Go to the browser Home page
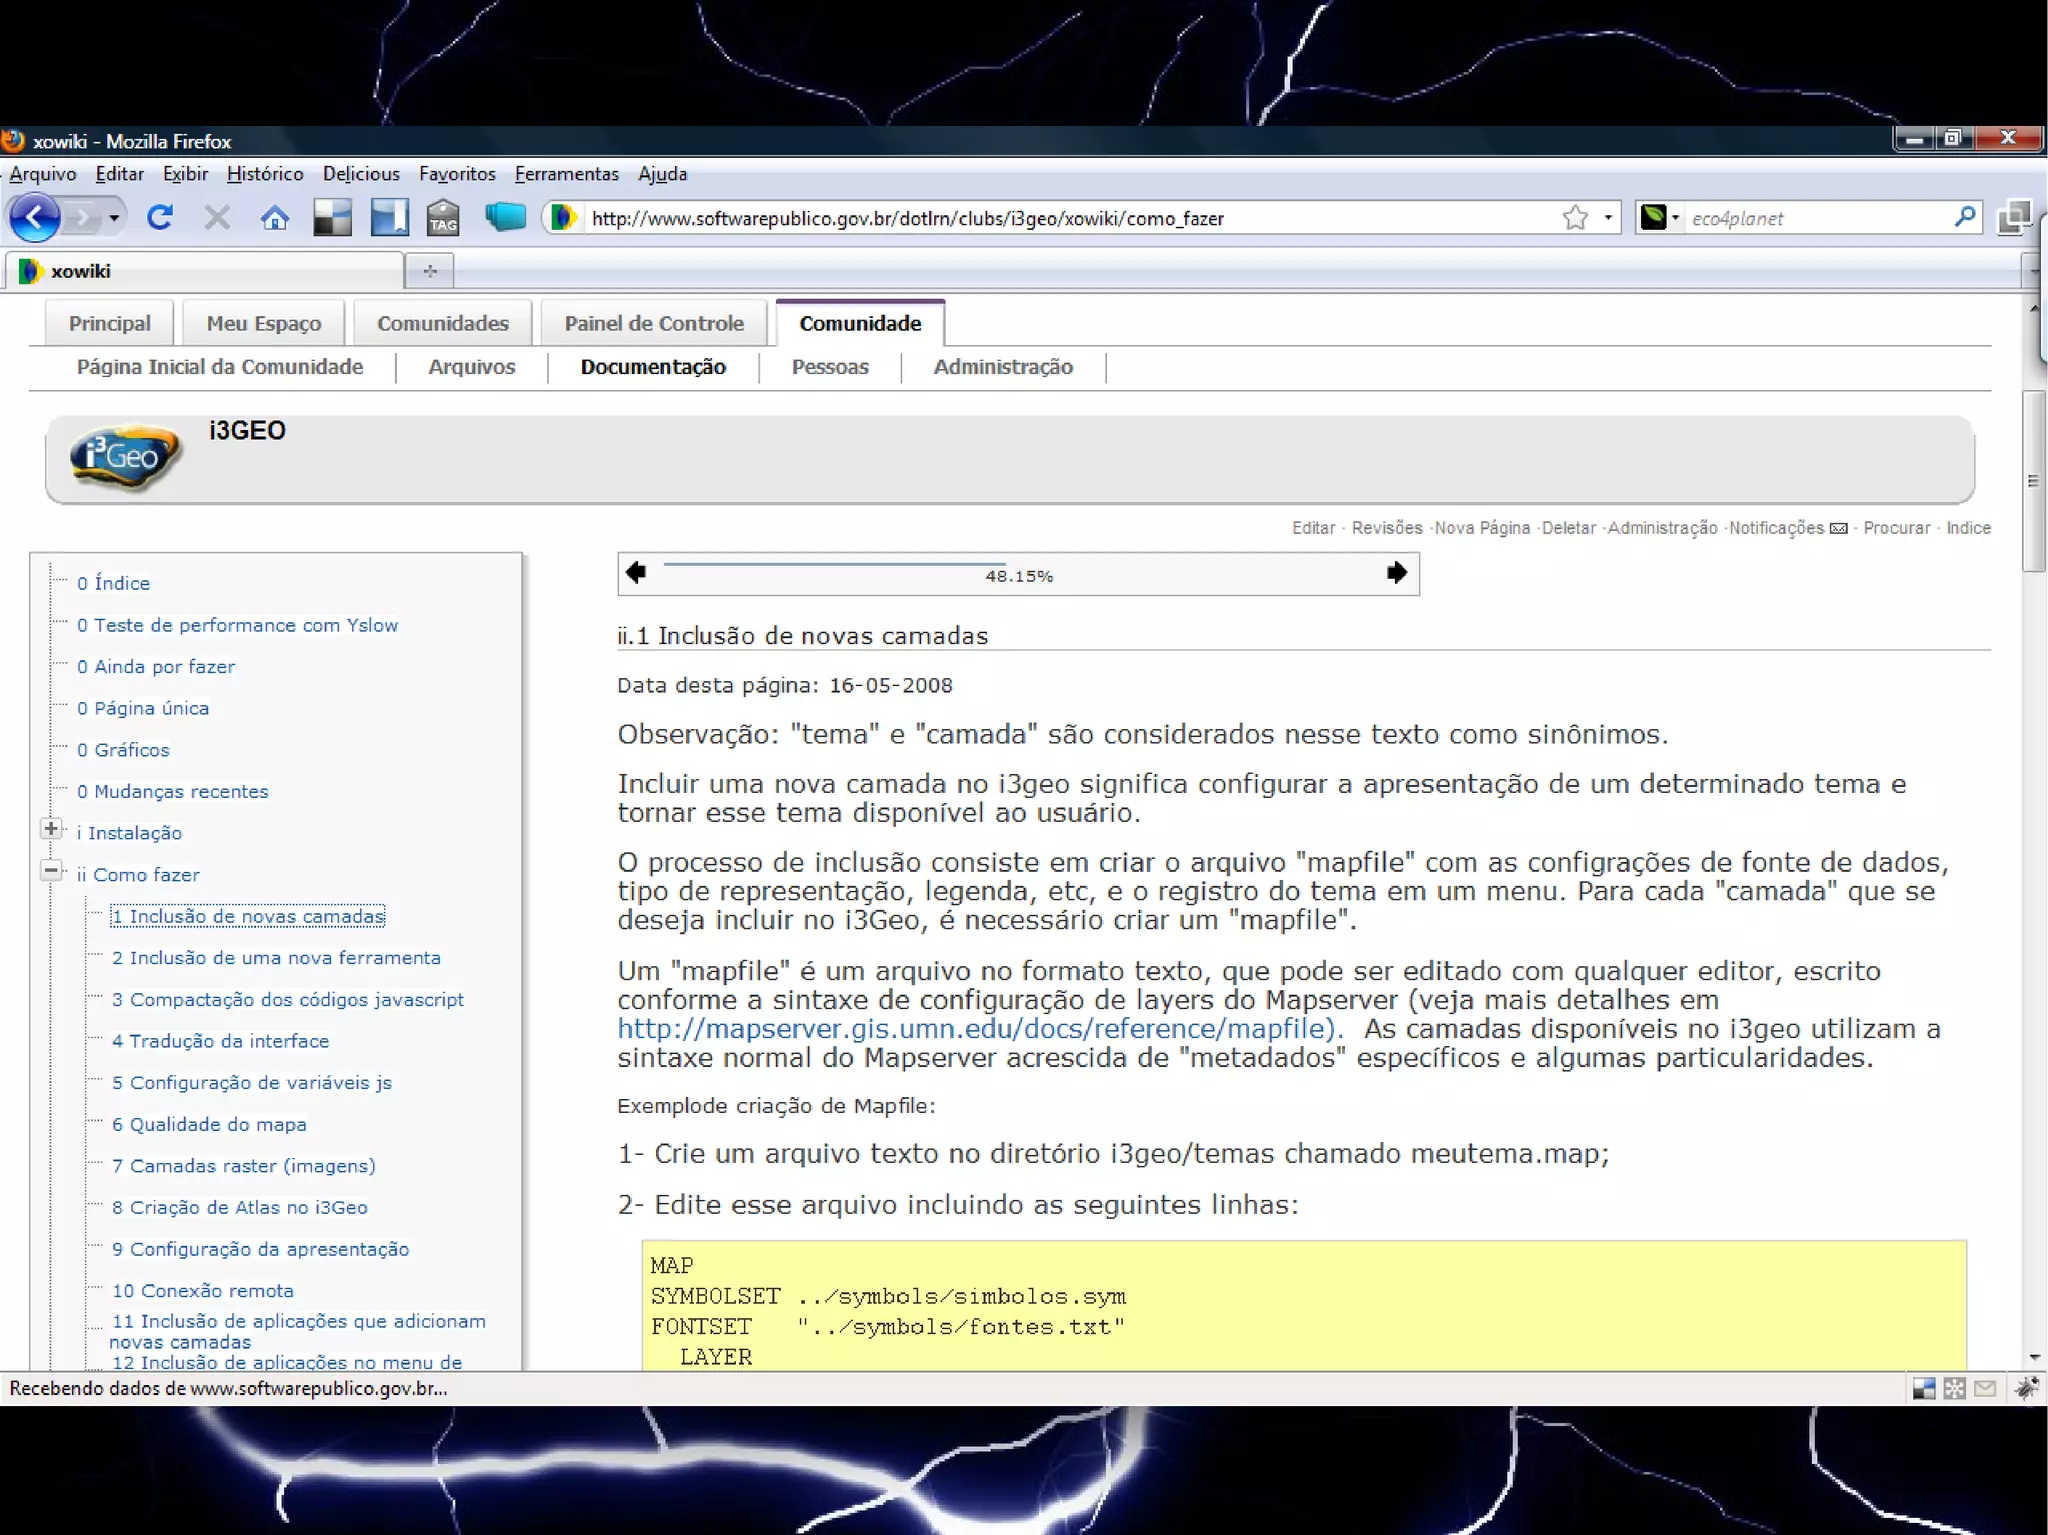 (275, 217)
